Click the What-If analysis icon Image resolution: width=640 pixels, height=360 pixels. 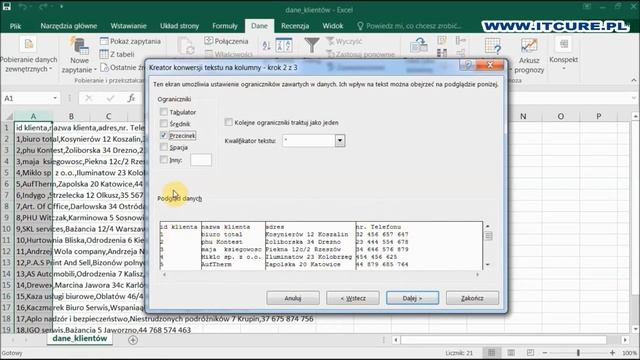click(x=493, y=46)
